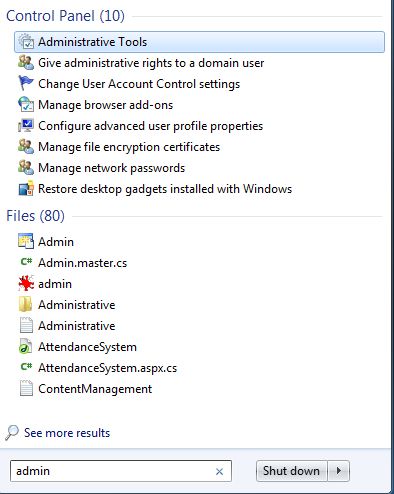
Task: Click icon beside Give administrative rights
Action: click(x=26, y=63)
